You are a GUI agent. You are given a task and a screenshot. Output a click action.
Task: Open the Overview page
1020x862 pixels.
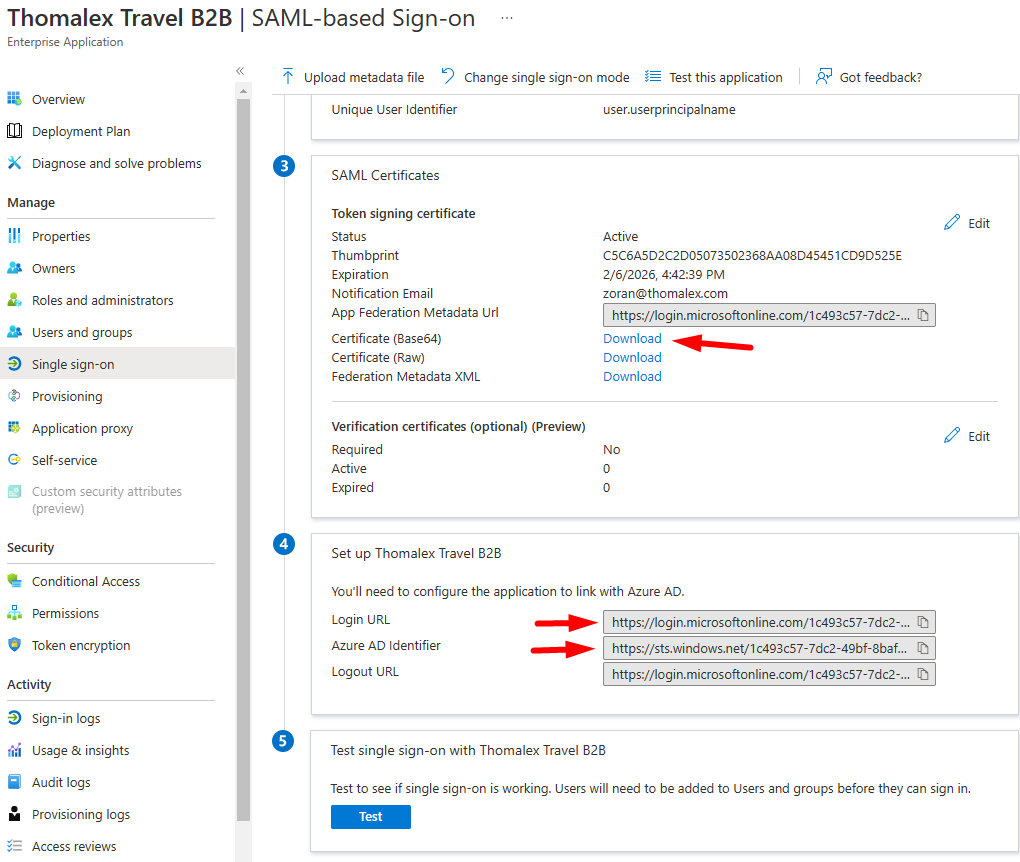(x=58, y=100)
